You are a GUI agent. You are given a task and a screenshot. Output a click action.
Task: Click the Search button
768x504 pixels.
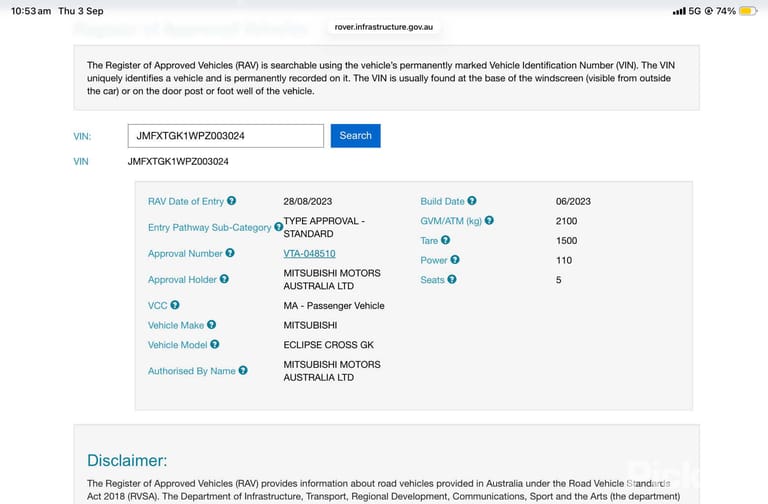tap(355, 136)
